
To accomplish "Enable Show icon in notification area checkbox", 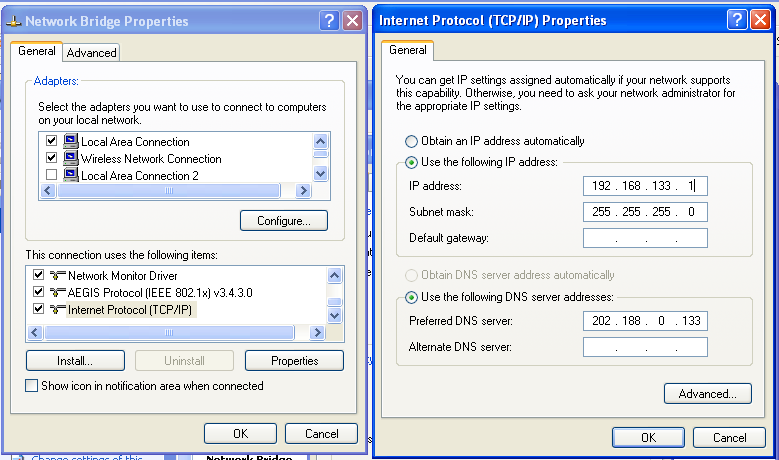I will coord(32,386).
